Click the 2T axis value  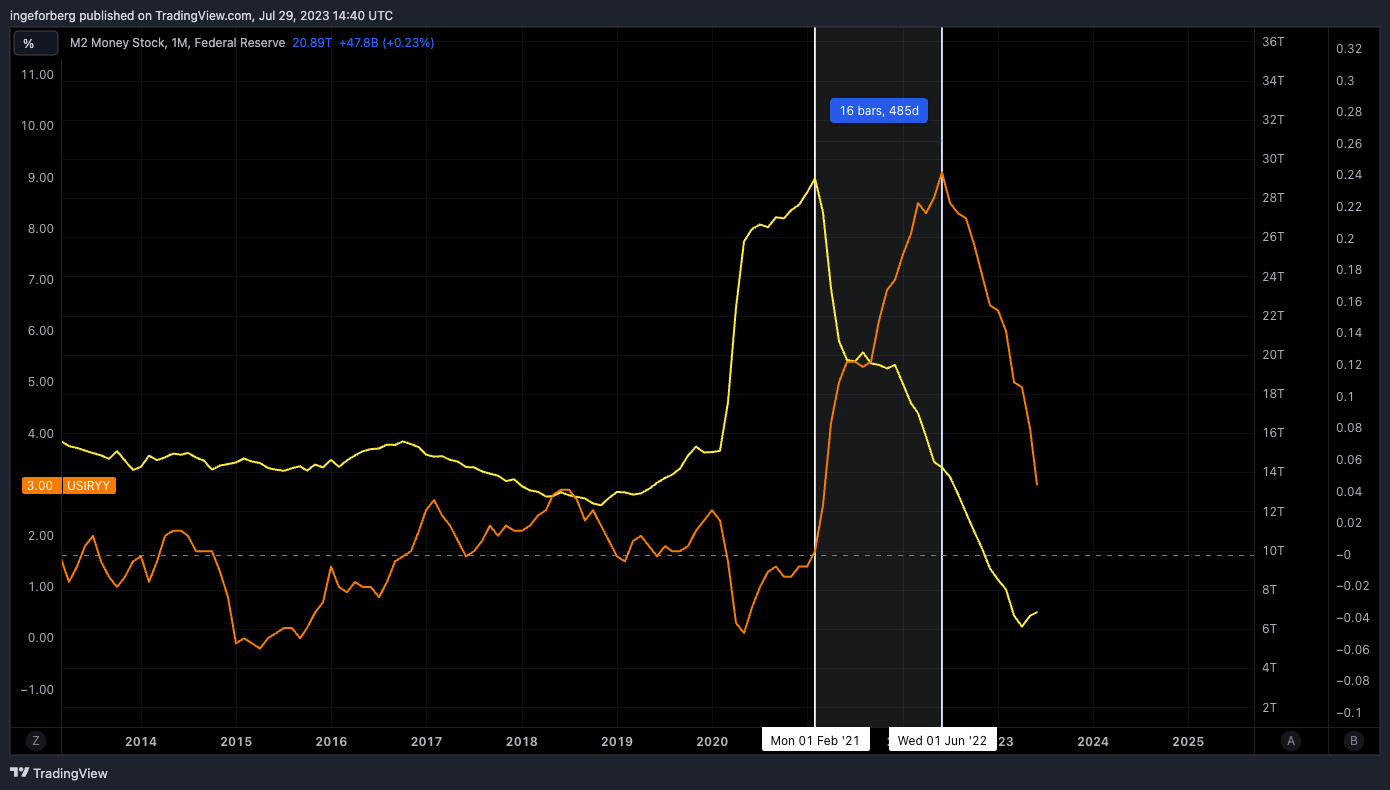(1270, 708)
